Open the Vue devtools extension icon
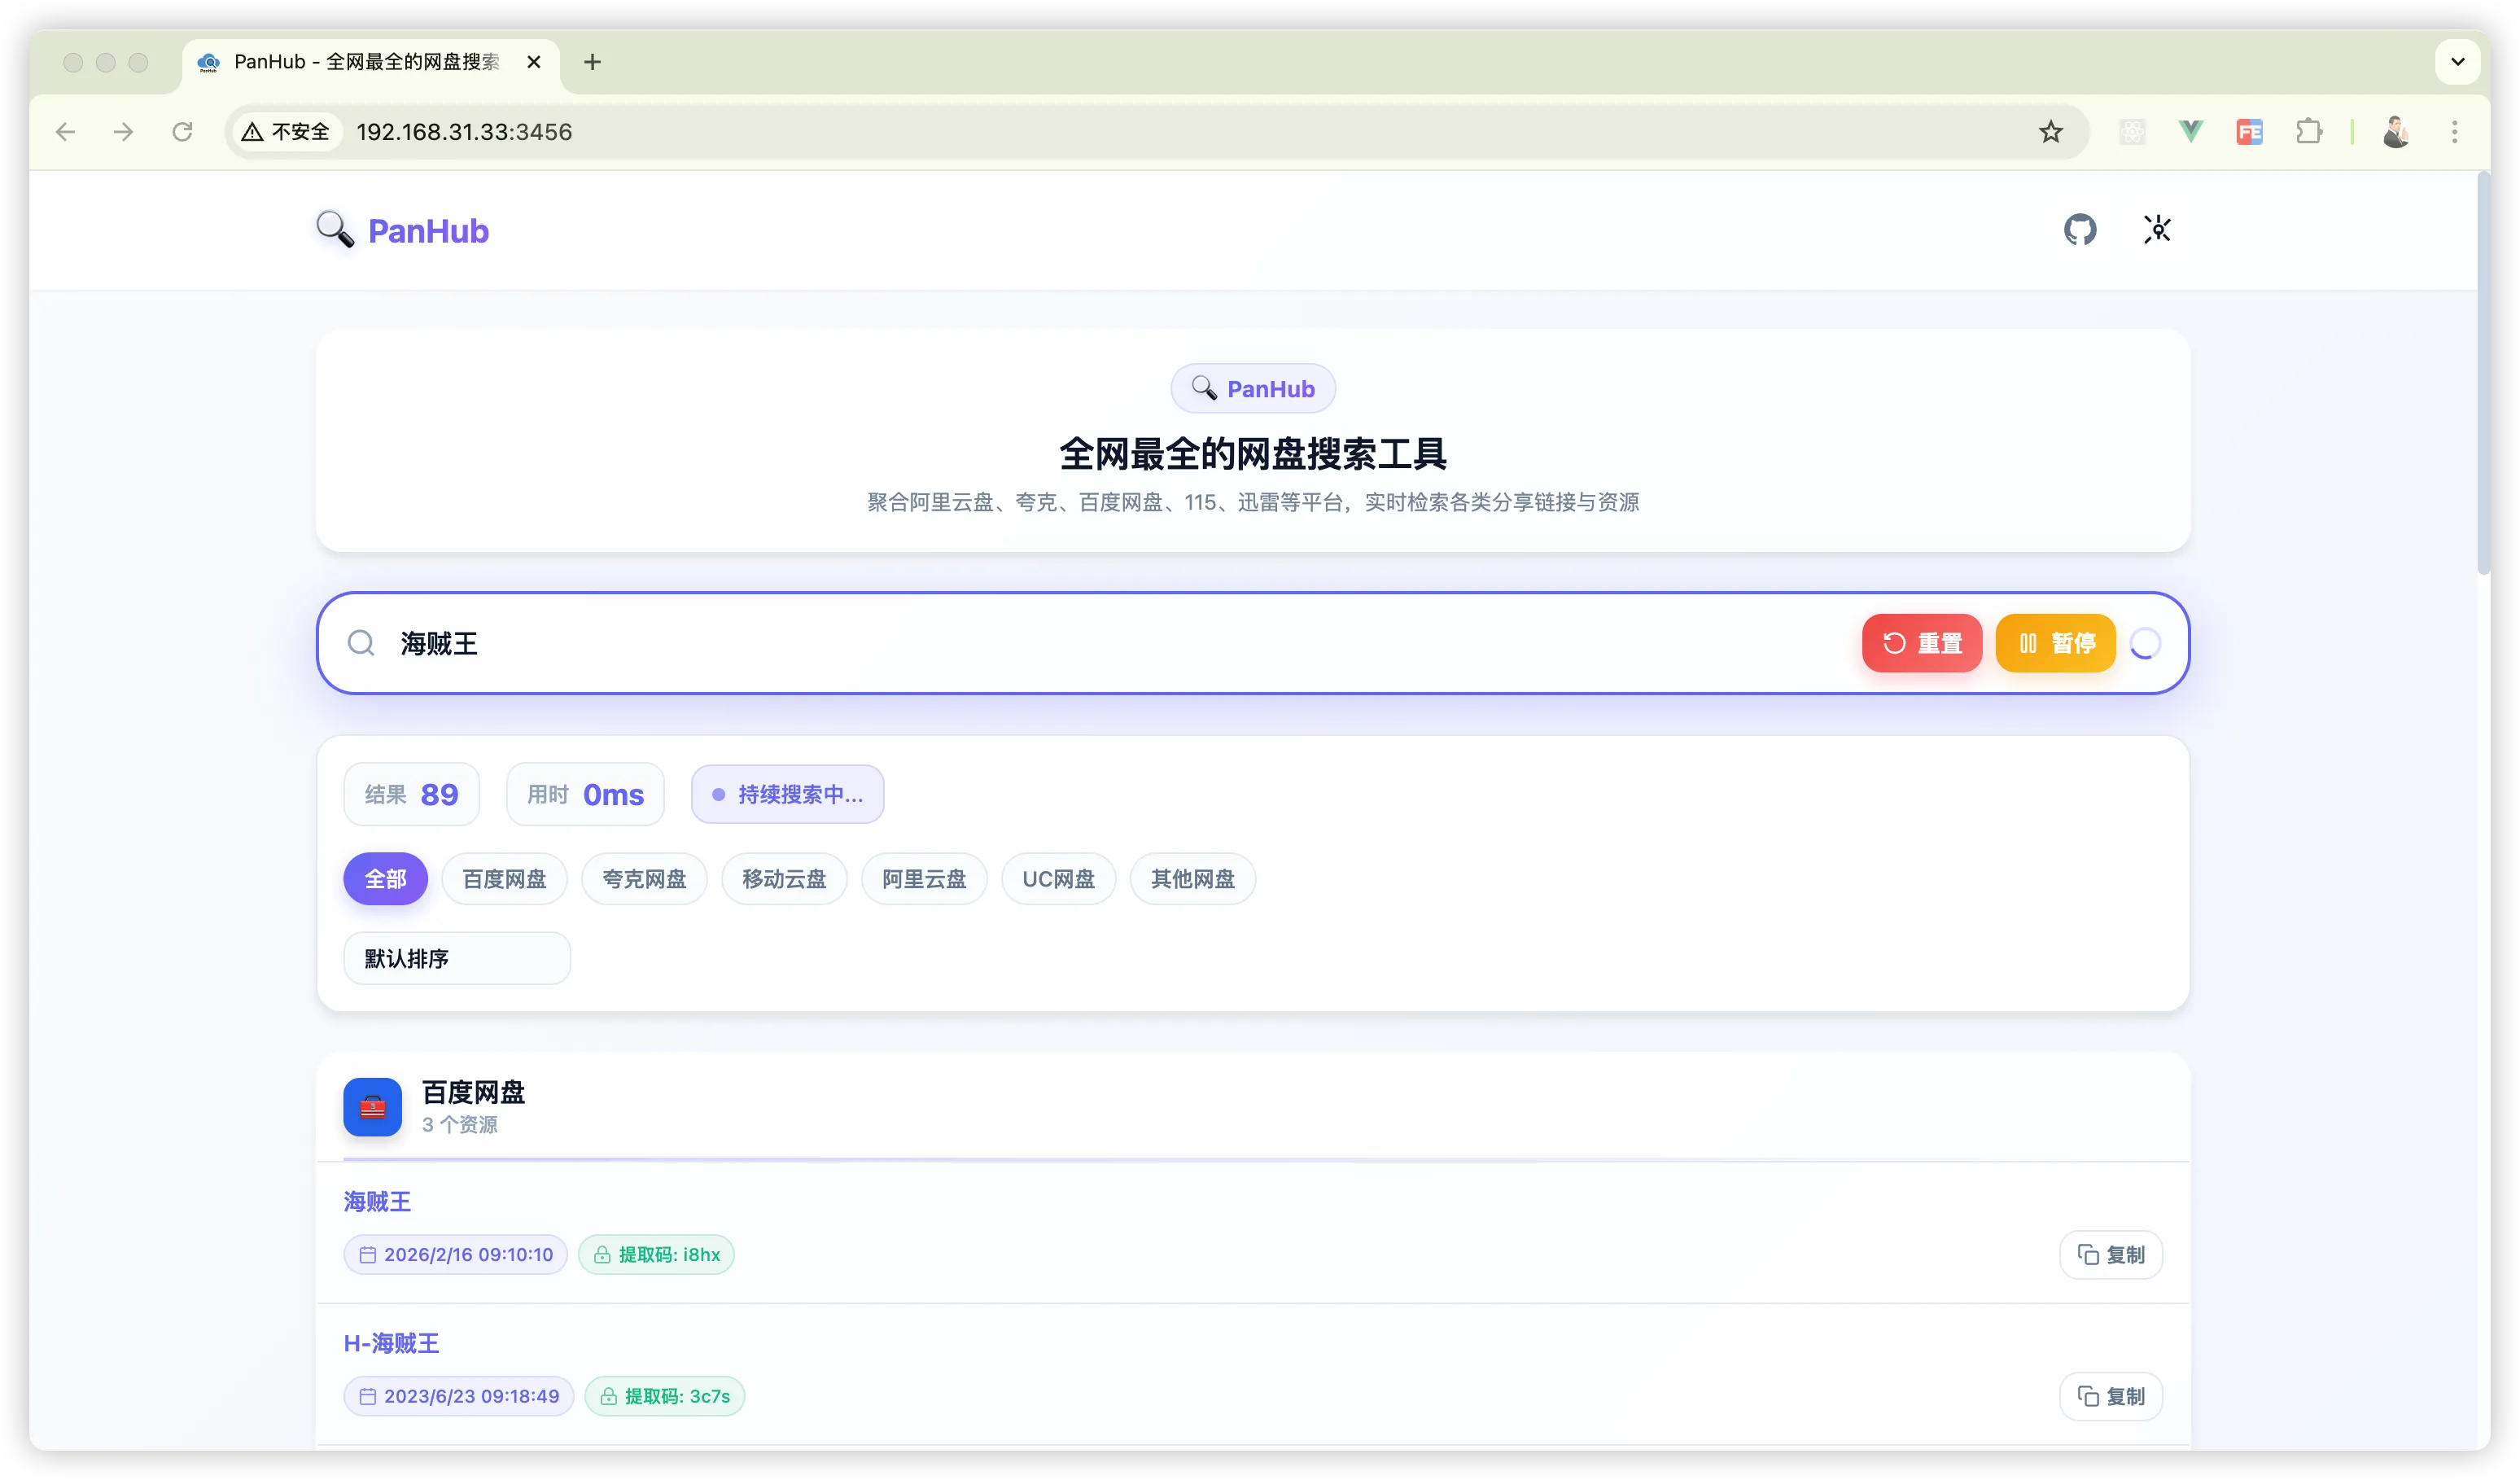This screenshot has height=1480, width=2520. click(2191, 132)
